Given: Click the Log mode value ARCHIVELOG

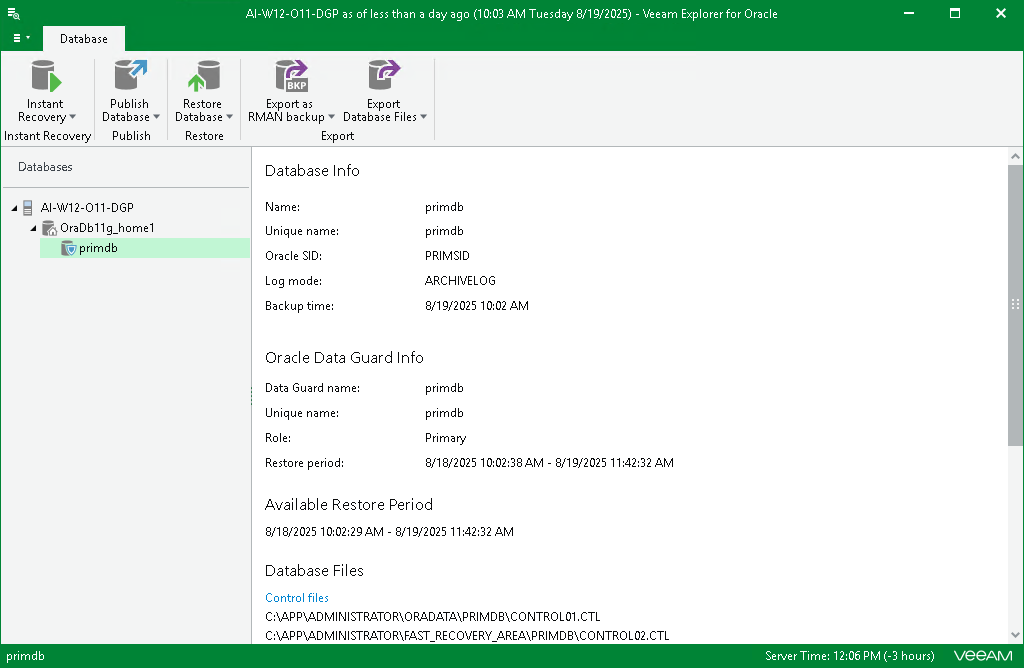Looking at the screenshot, I should (460, 281).
